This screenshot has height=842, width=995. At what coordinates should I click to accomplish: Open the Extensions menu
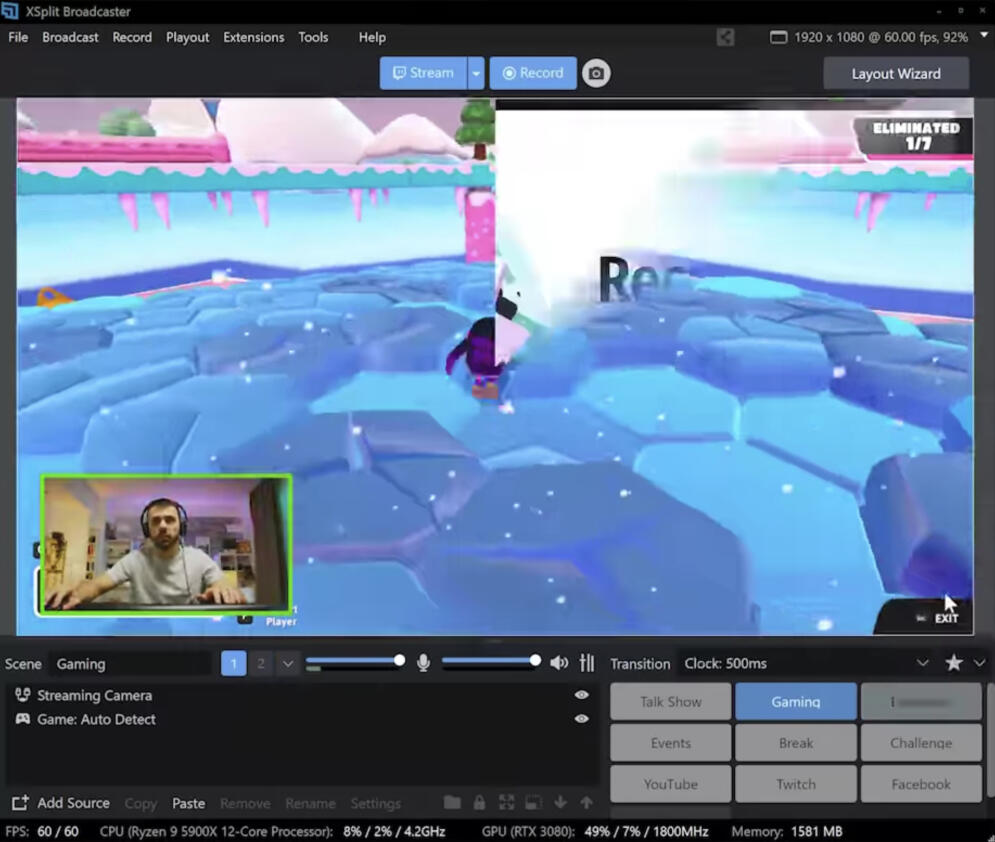[x=253, y=37]
